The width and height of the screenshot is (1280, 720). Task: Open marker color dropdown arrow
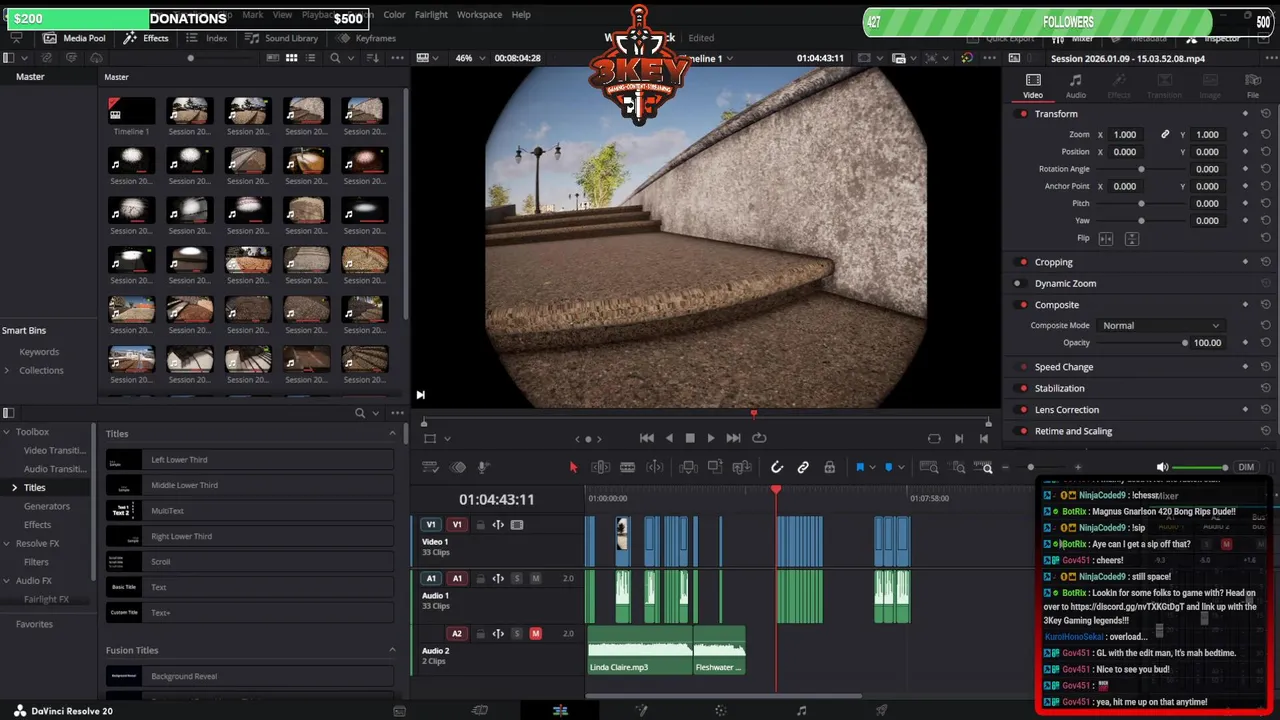(x=901, y=467)
